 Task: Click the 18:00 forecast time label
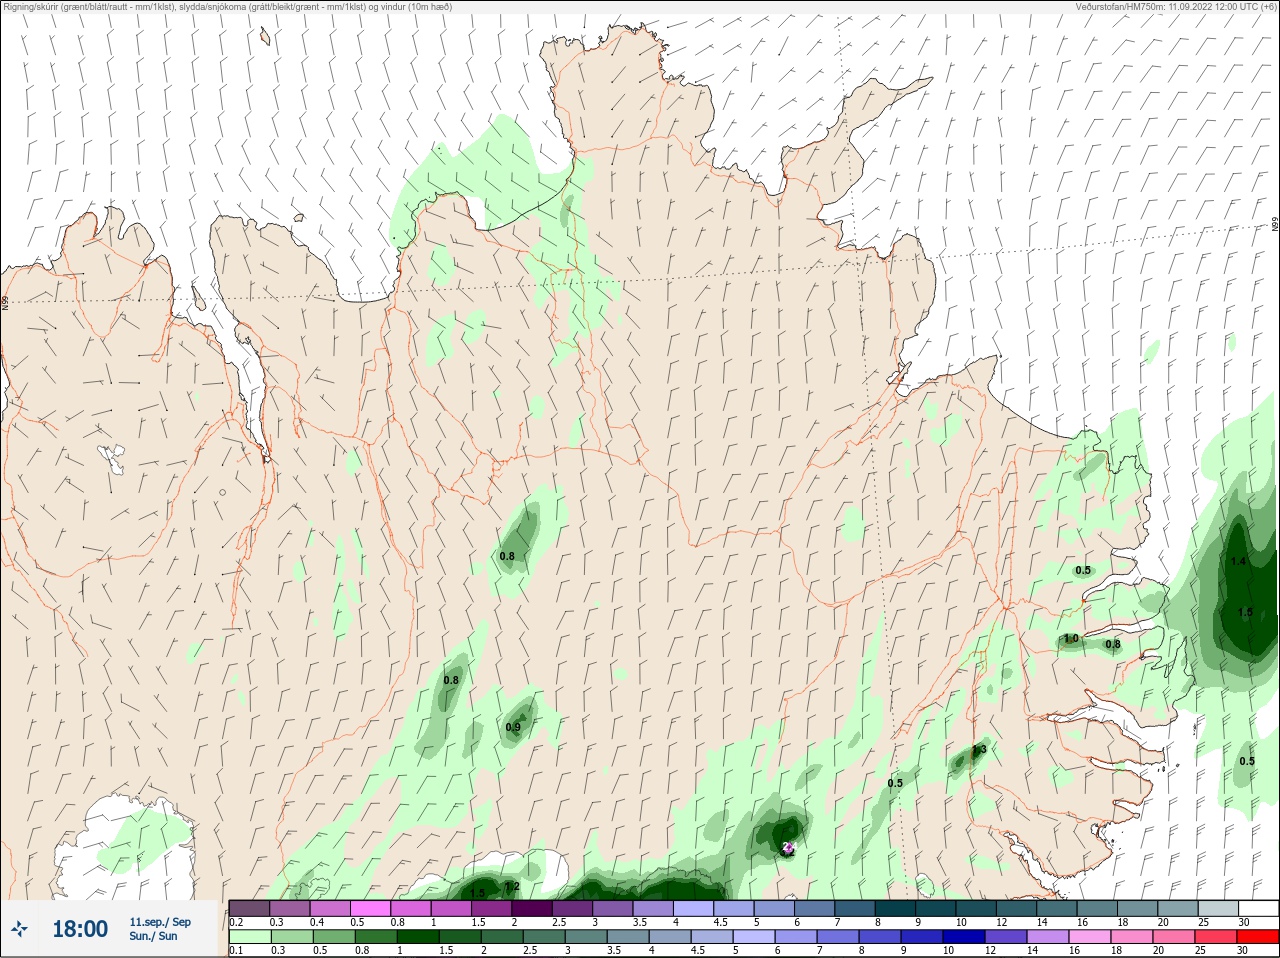point(80,929)
